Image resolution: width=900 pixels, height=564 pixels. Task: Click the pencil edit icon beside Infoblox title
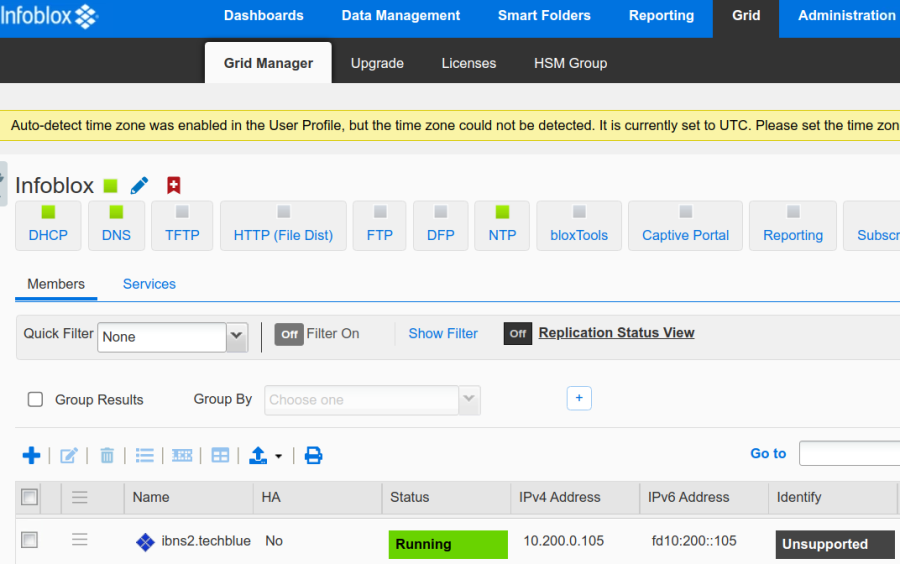(x=140, y=185)
